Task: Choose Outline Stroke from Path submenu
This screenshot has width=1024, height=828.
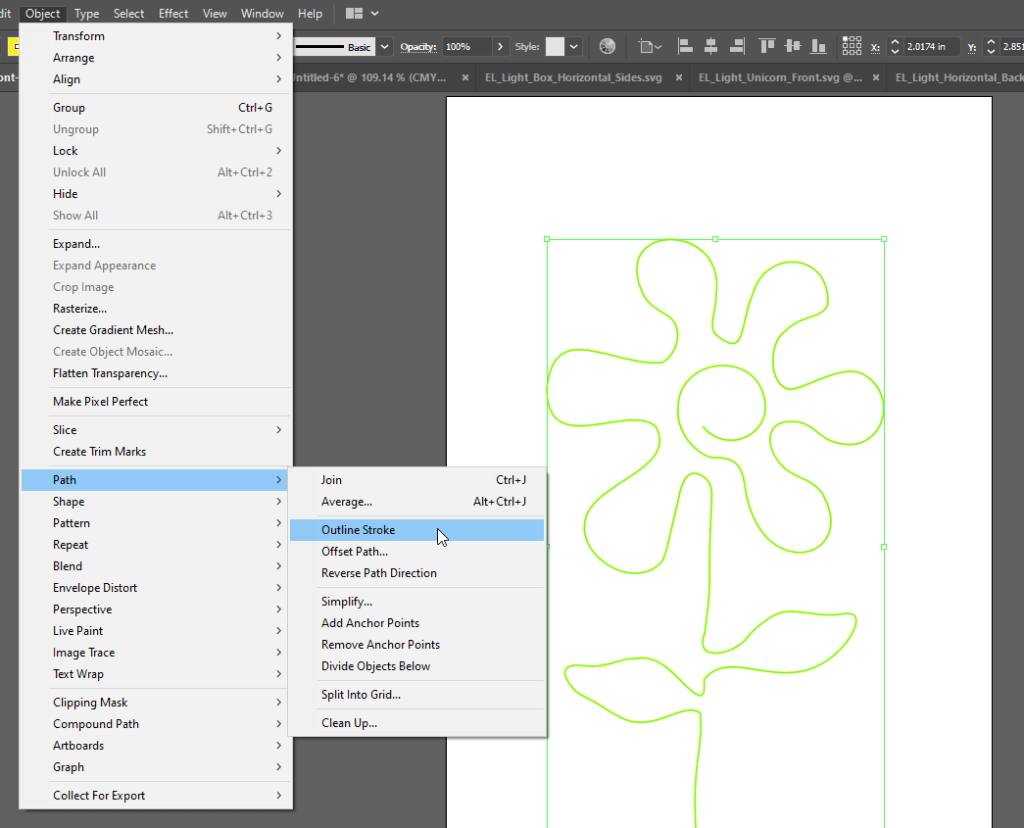Action: pyautogui.click(x=358, y=530)
